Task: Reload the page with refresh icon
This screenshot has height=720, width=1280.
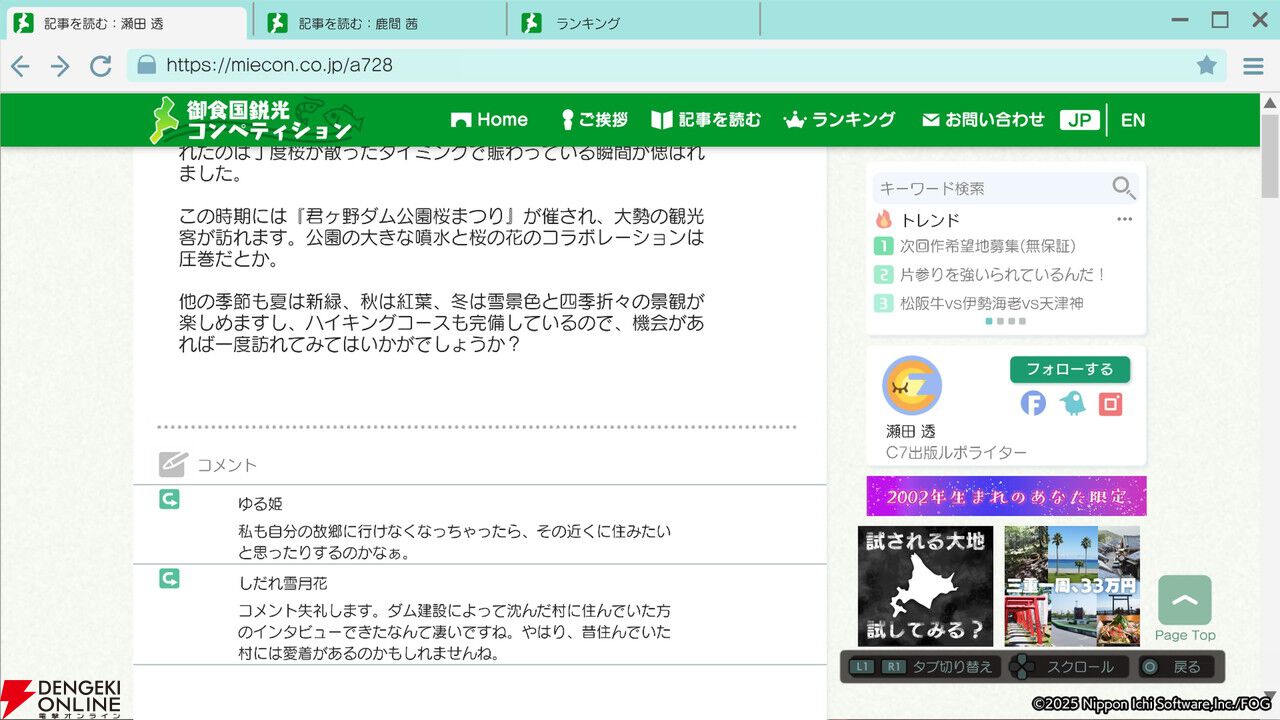Action: (x=100, y=66)
